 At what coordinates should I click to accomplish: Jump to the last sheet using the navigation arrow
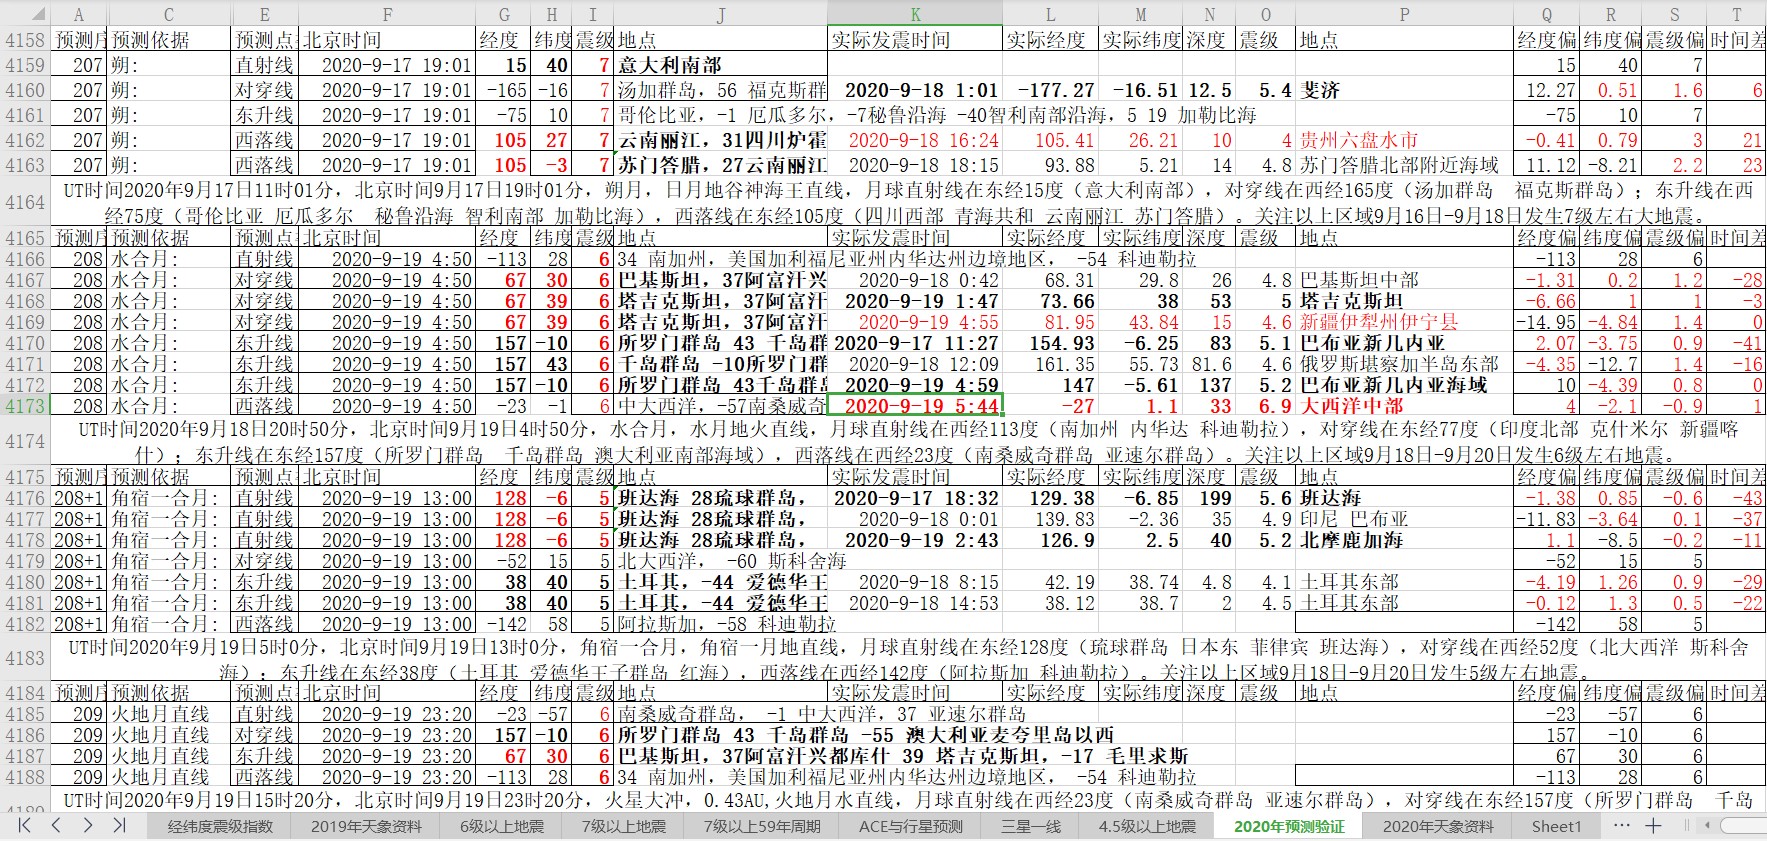coord(119,825)
